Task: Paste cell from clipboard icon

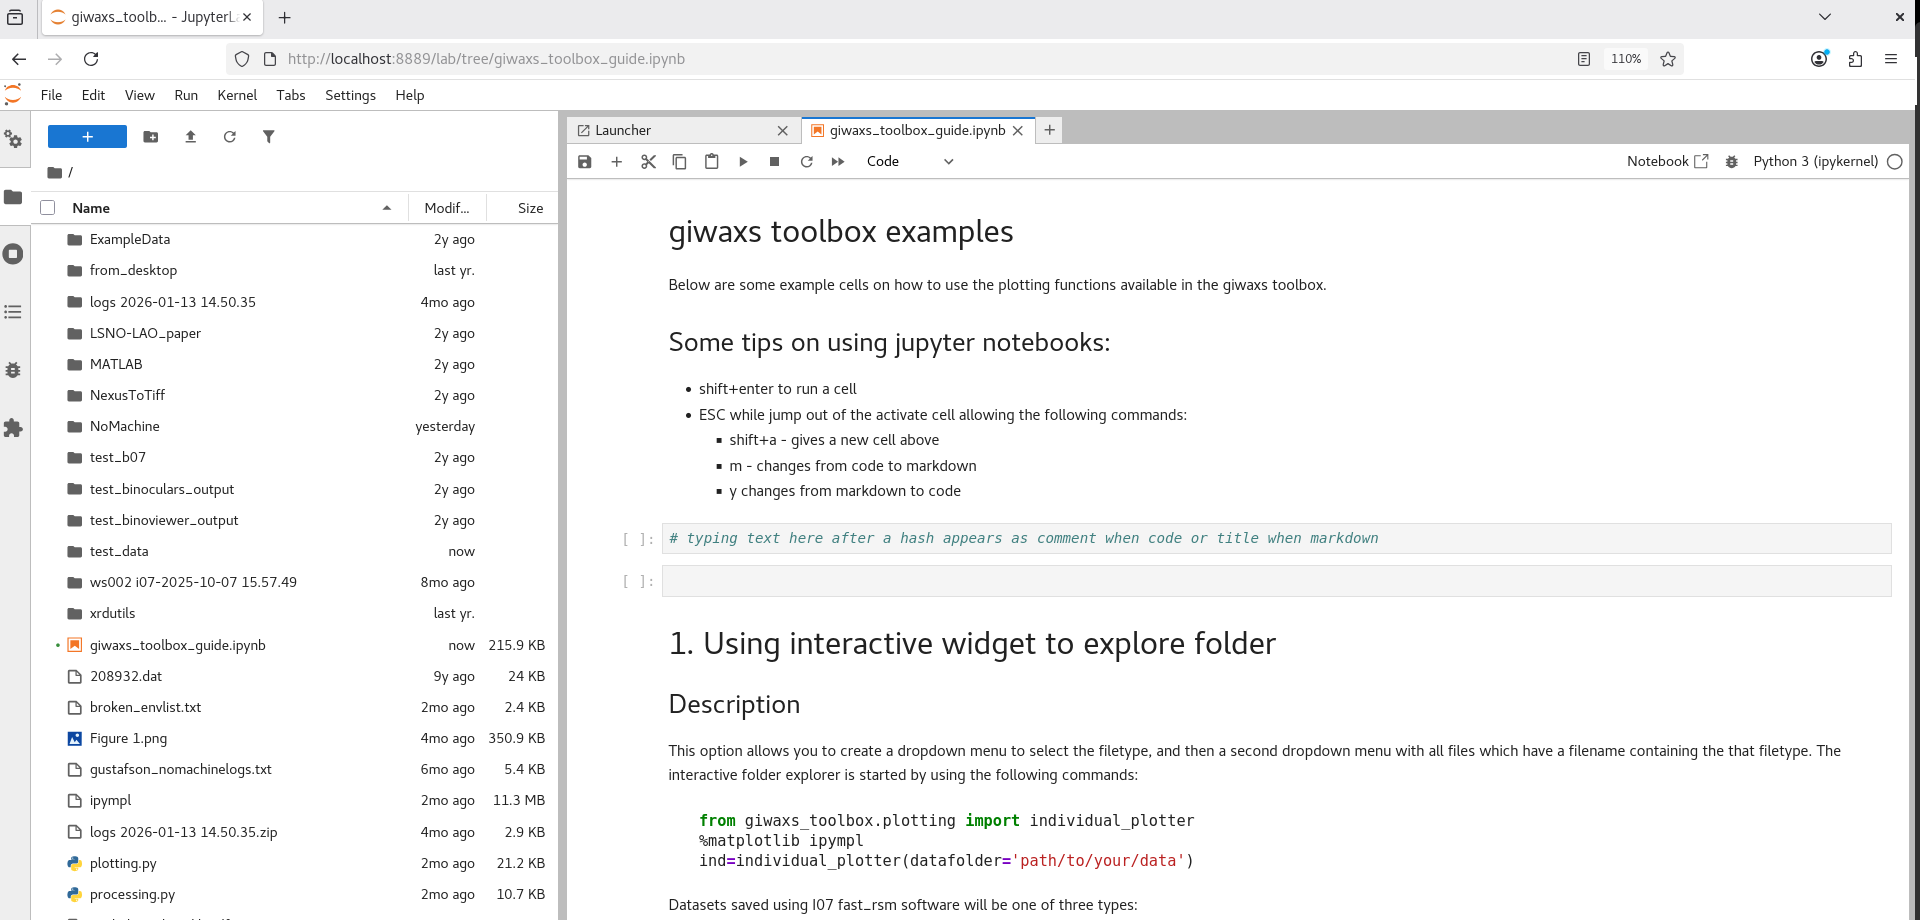Action: (x=711, y=162)
